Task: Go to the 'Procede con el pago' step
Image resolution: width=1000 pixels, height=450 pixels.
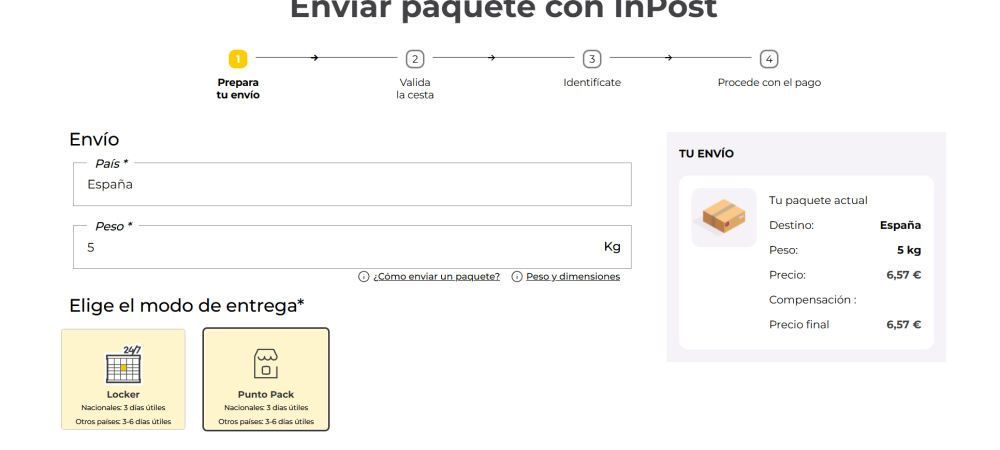Action: click(x=769, y=83)
